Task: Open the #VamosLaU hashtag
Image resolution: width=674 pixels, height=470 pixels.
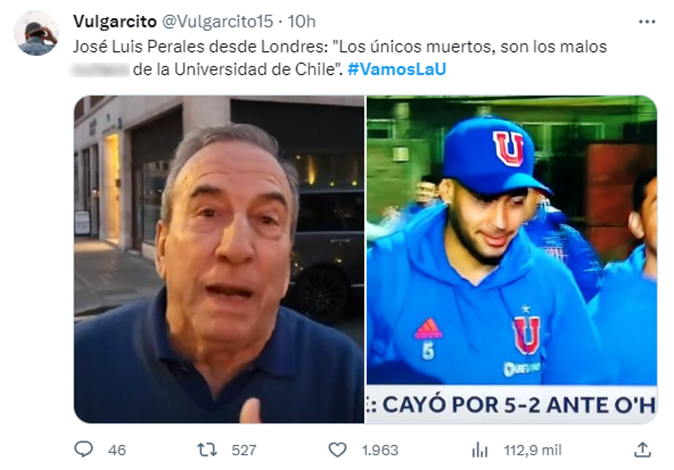Action: click(x=397, y=69)
